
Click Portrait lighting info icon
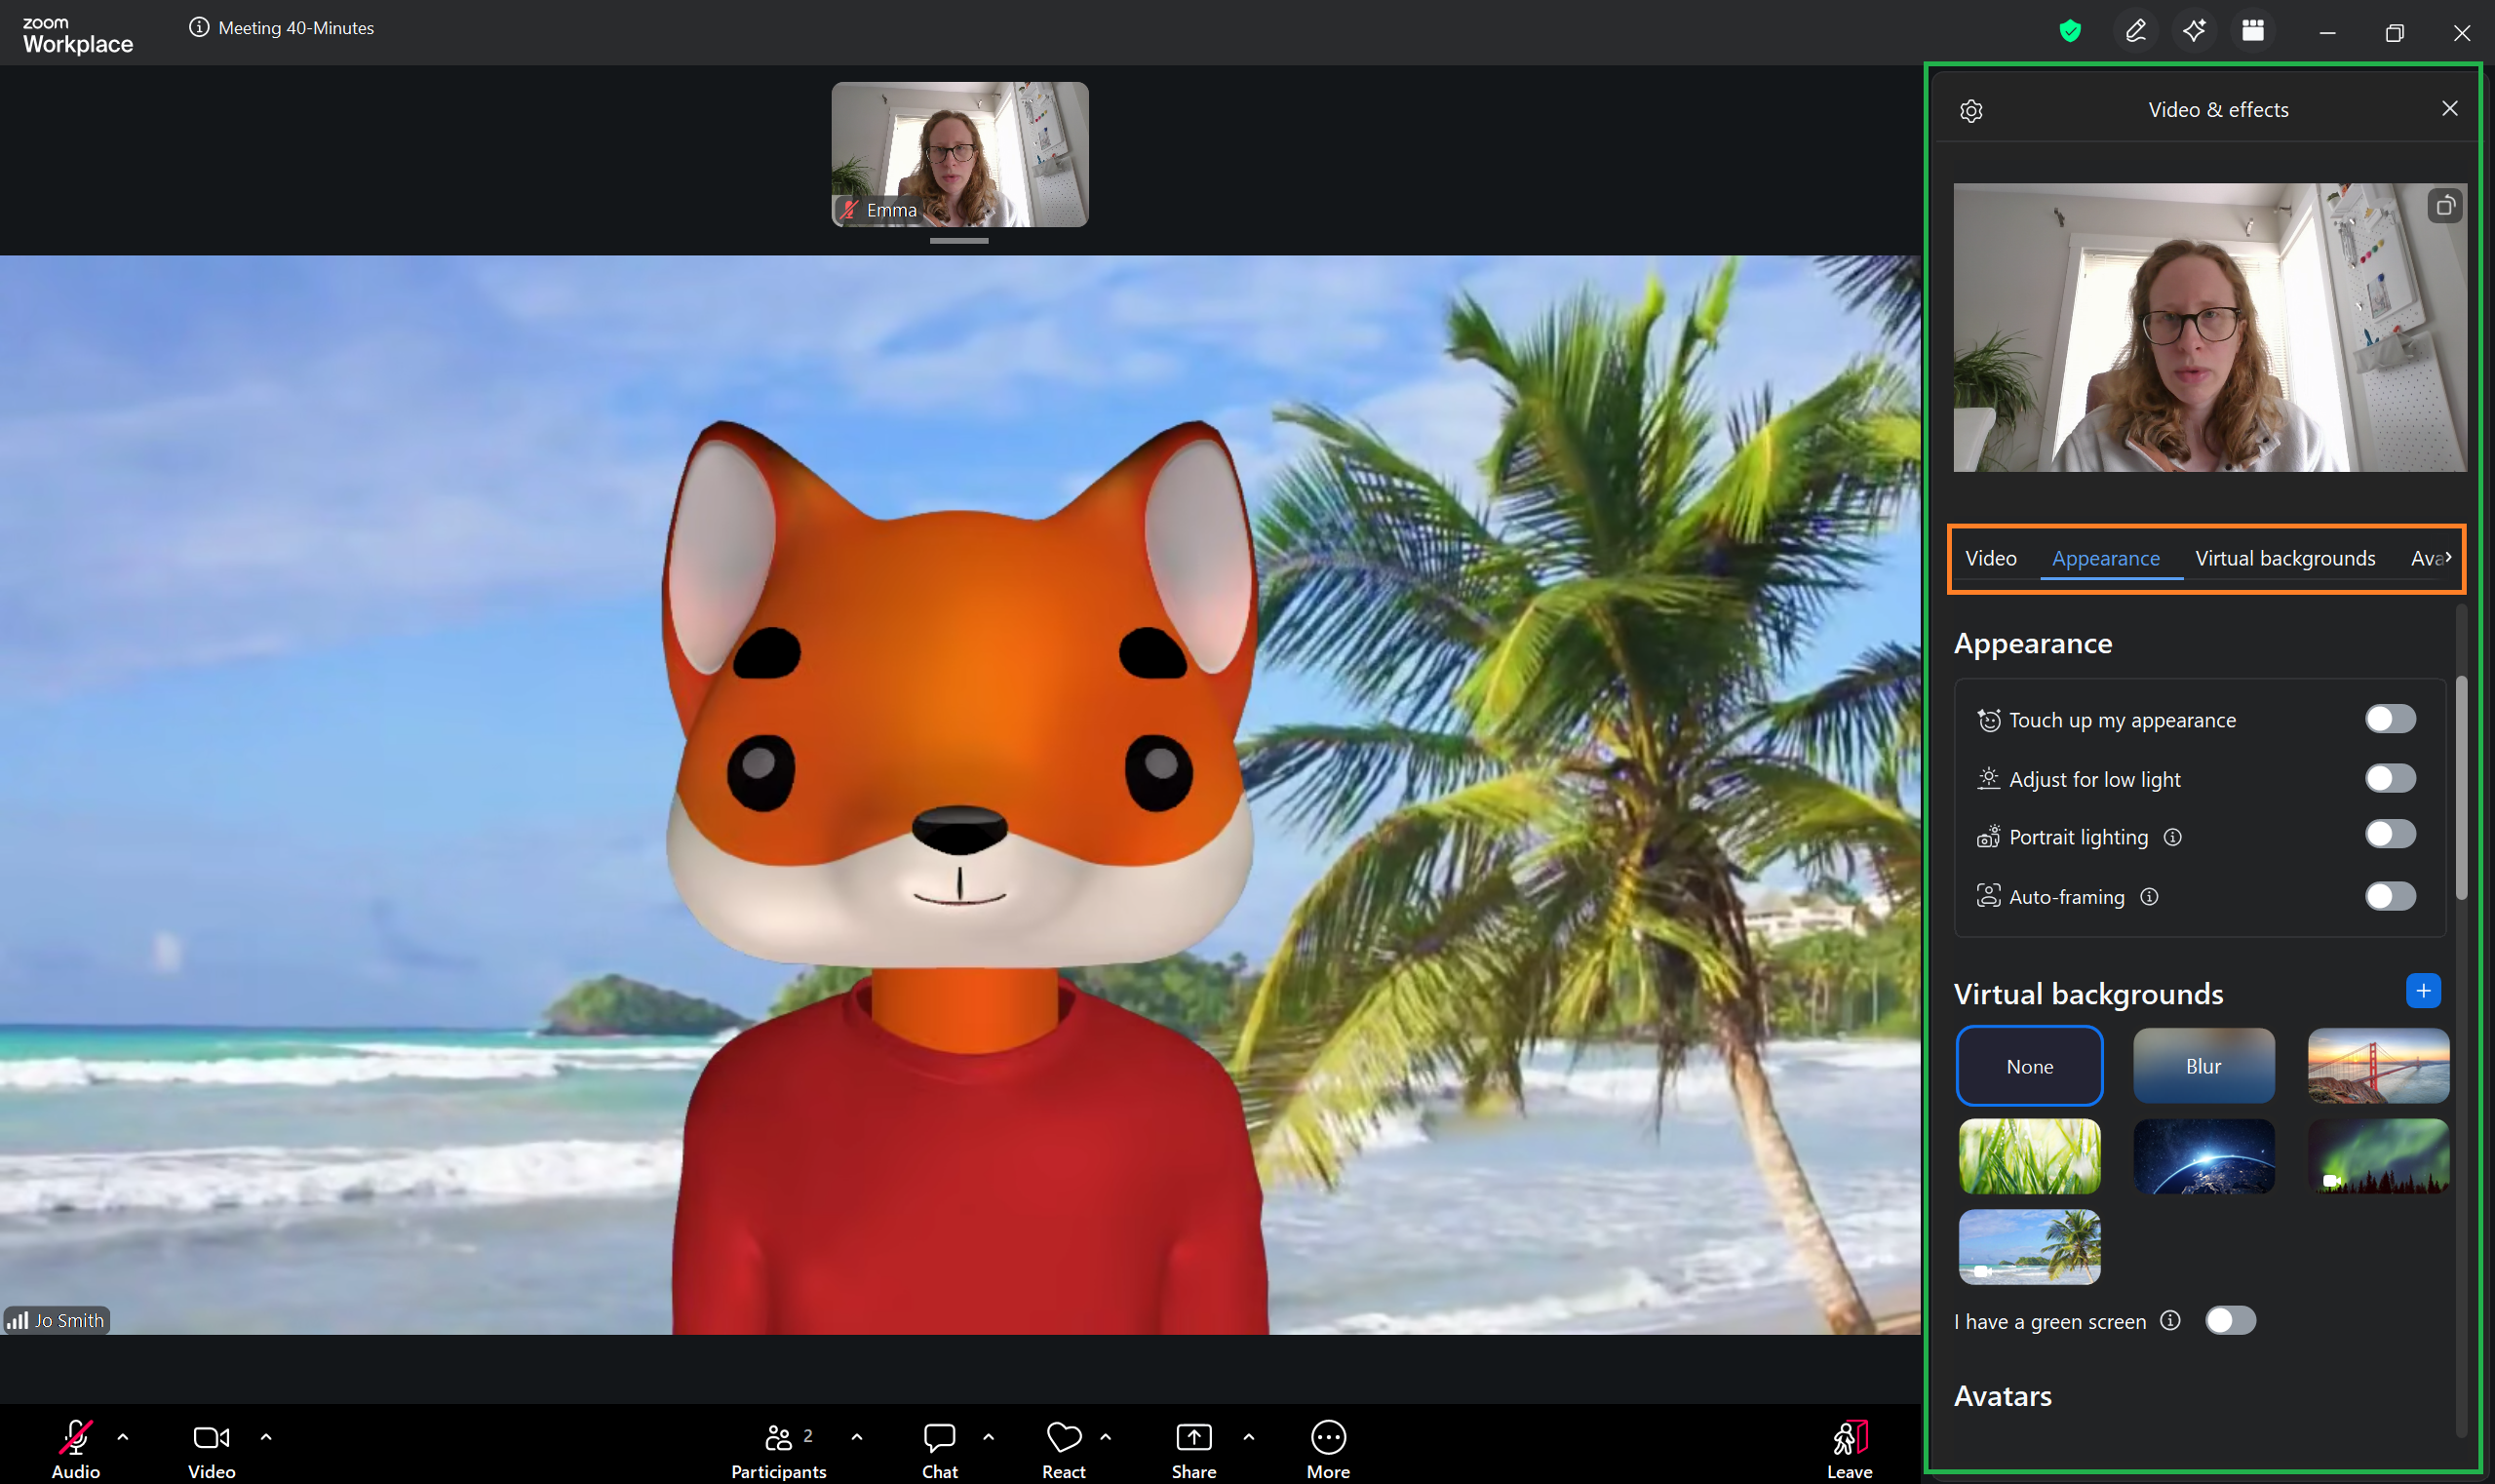(x=2173, y=837)
